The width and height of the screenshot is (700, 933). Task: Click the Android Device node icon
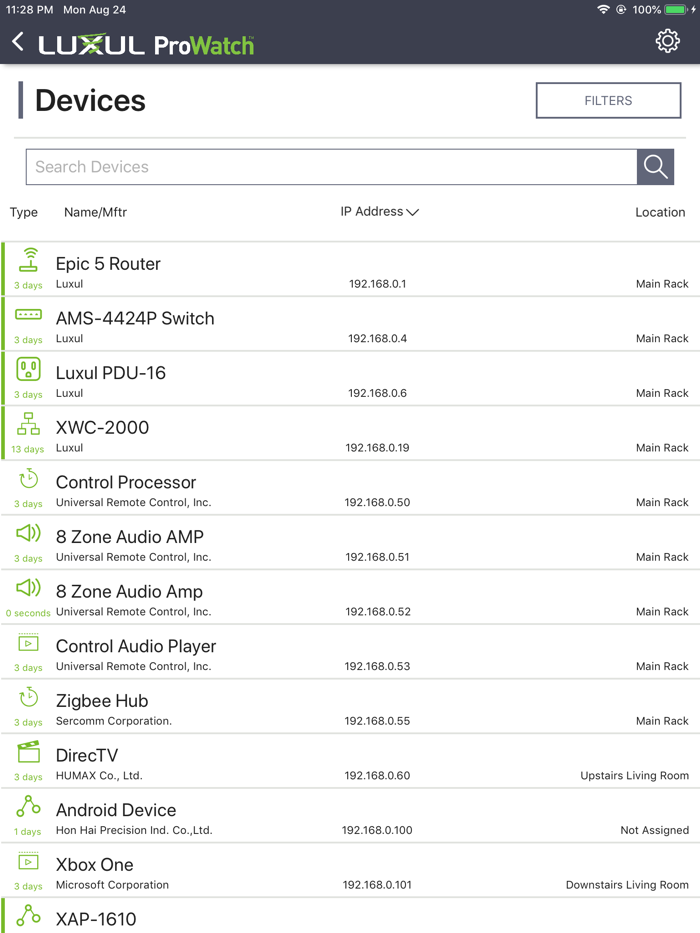pos(29,806)
